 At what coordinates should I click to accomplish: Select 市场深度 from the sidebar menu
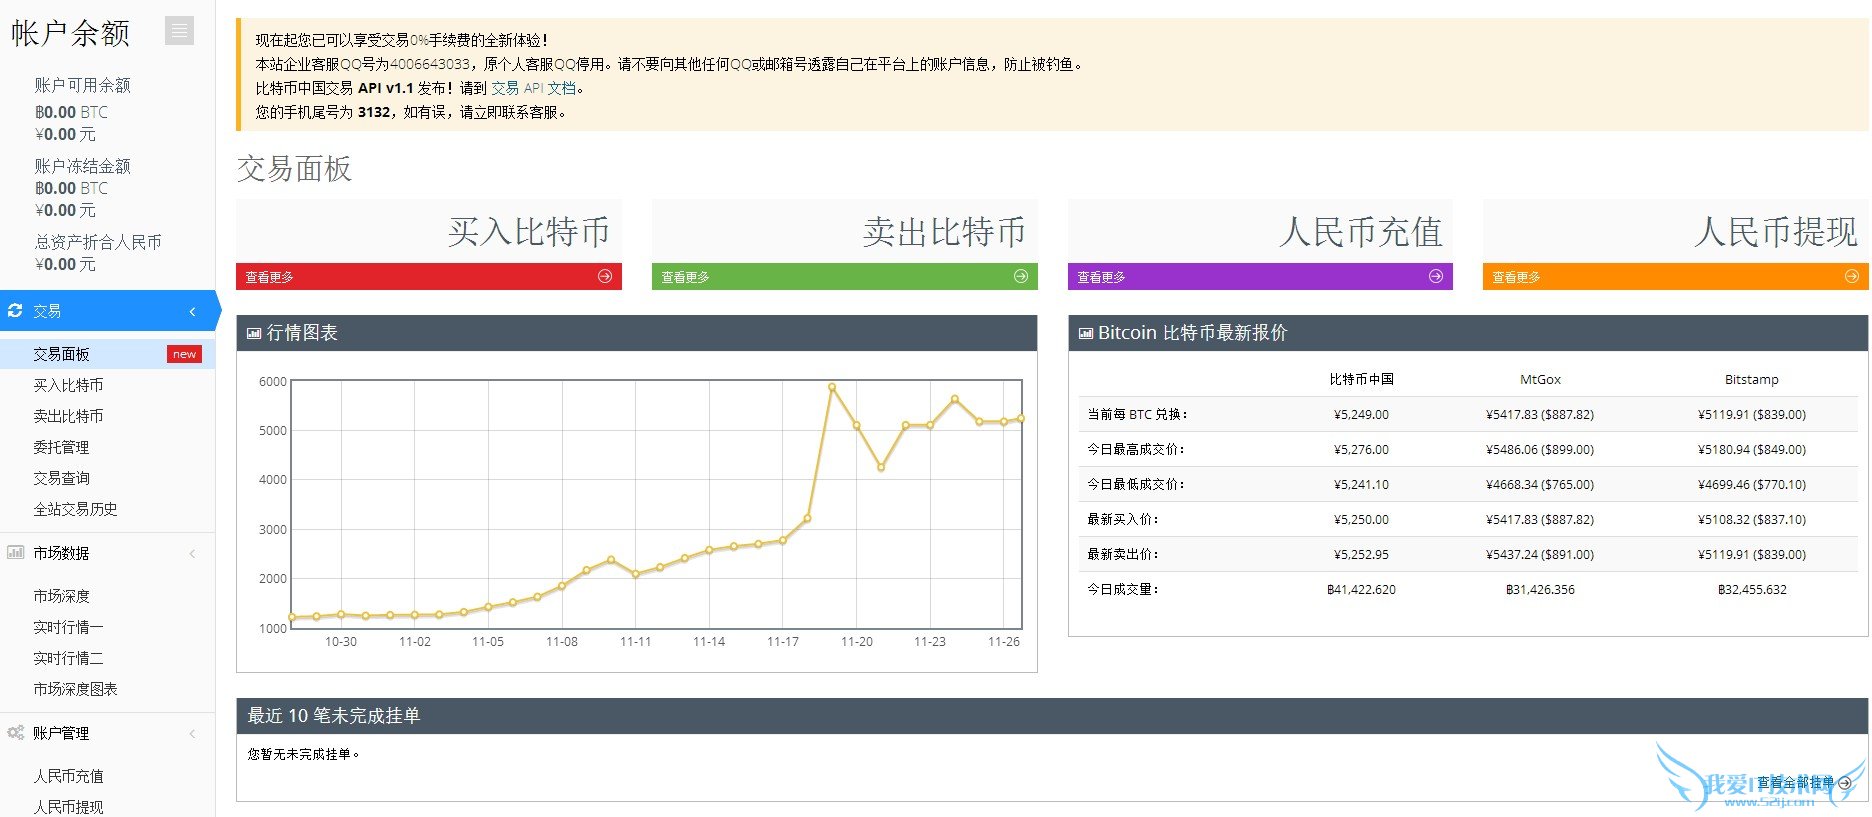pos(61,596)
